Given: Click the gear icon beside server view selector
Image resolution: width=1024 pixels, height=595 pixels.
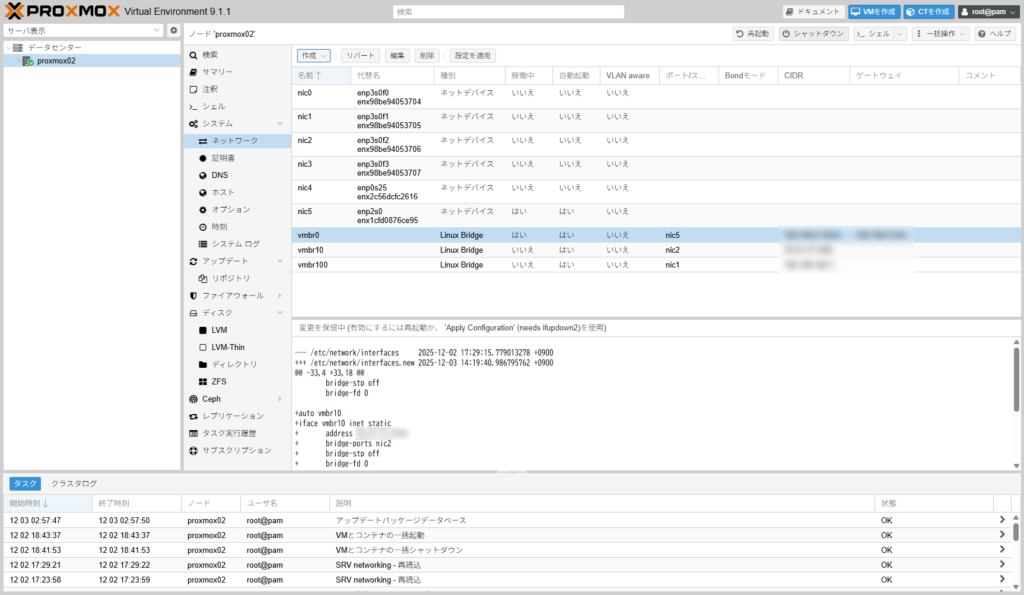Looking at the screenshot, I should tap(174, 31).
